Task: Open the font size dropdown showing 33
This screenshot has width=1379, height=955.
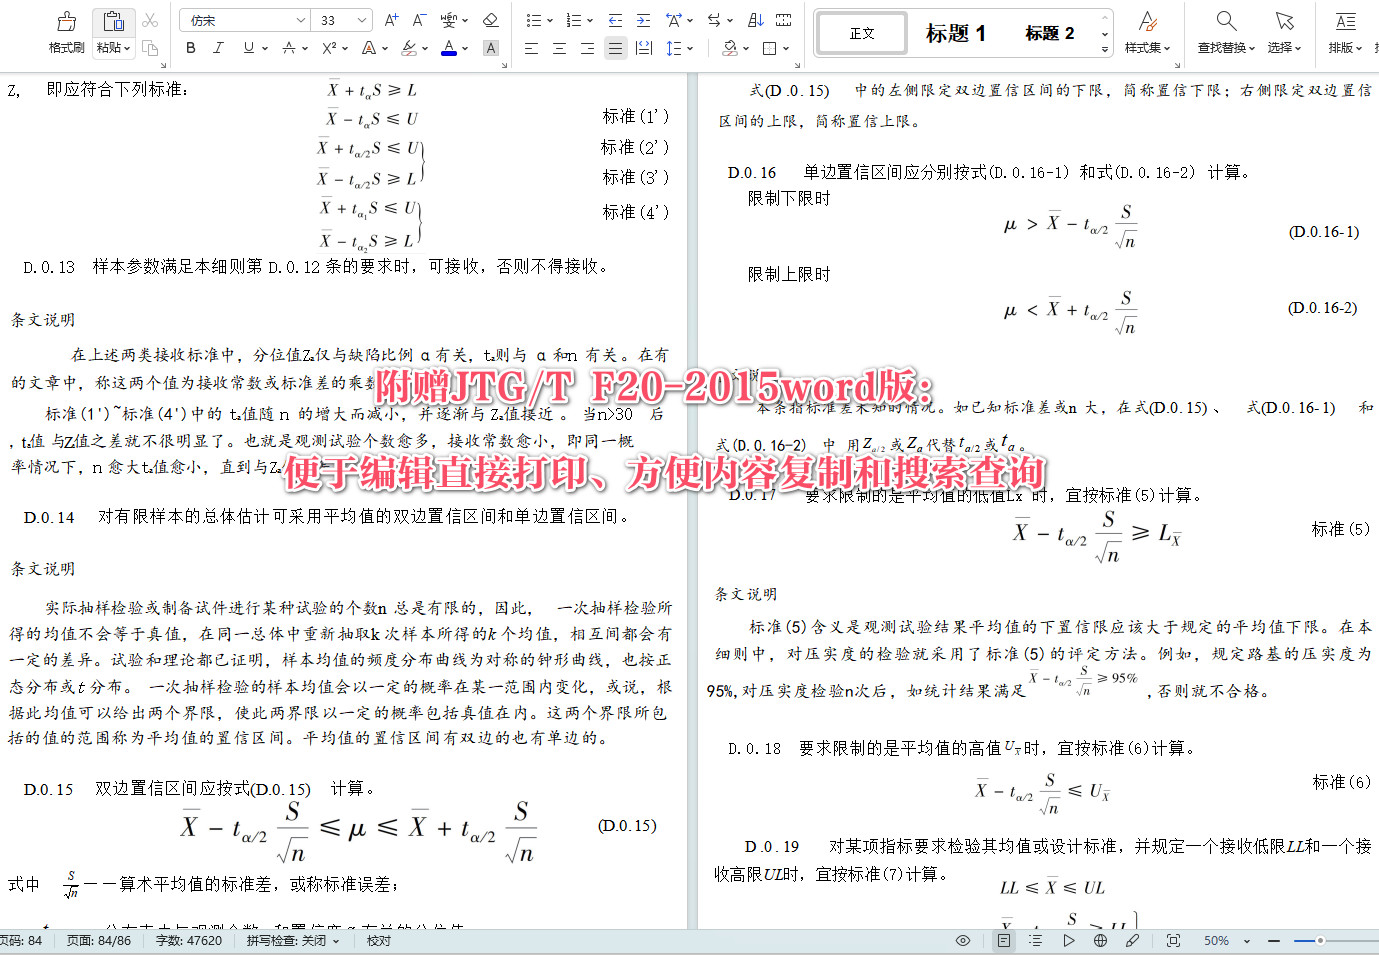Action: [x=339, y=19]
